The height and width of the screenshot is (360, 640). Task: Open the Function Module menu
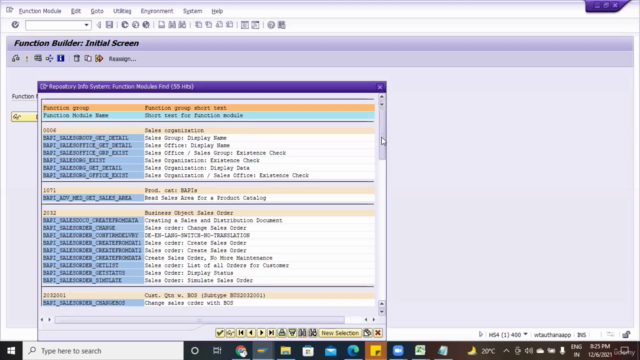[40, 11]
